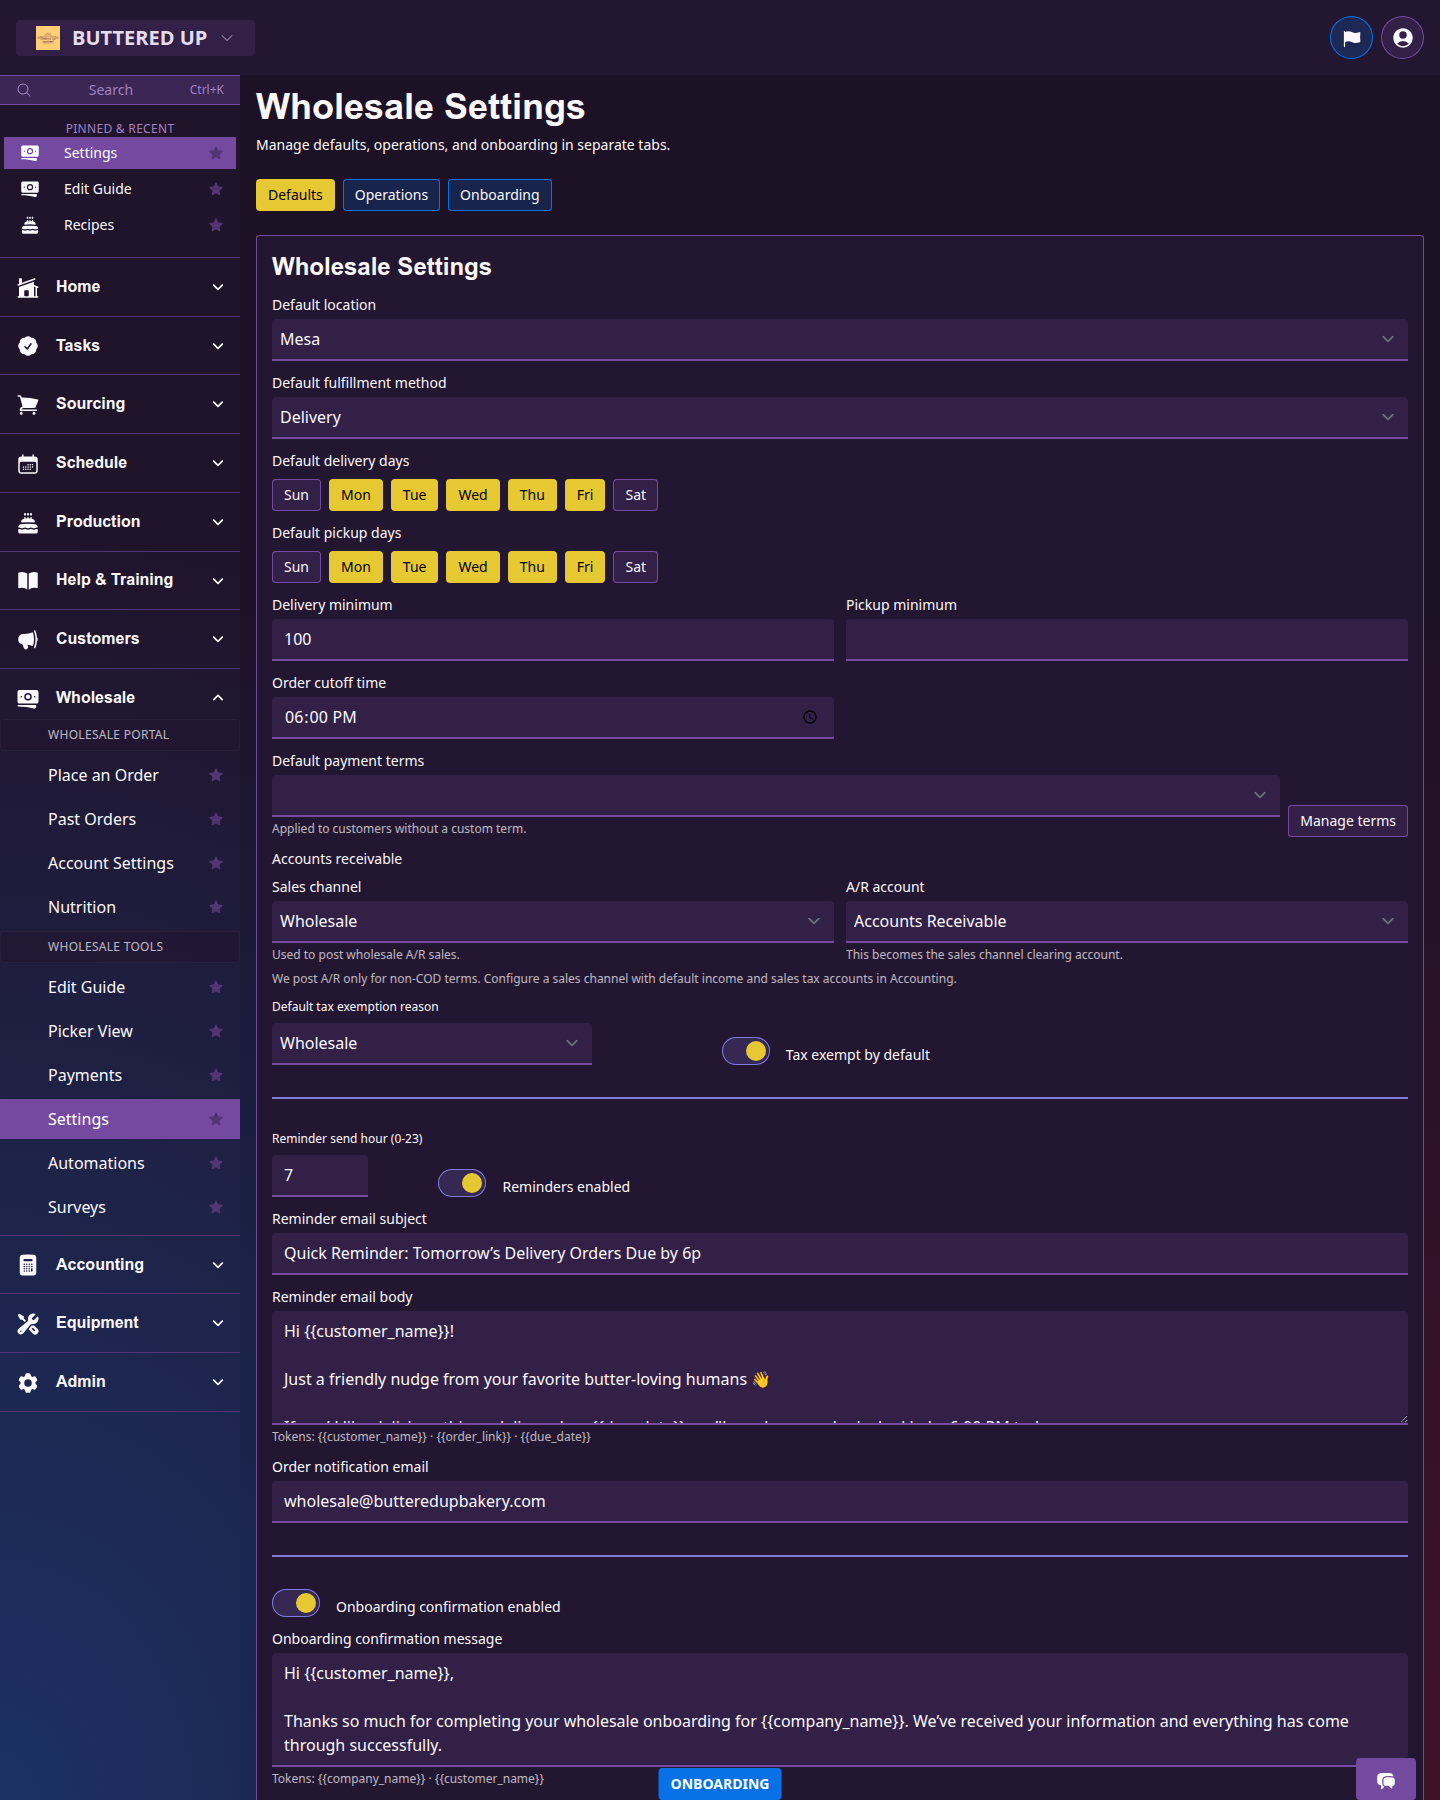1440x1800 pixels.
Task: Click the Reminder email subject field
Action: 840,1254
